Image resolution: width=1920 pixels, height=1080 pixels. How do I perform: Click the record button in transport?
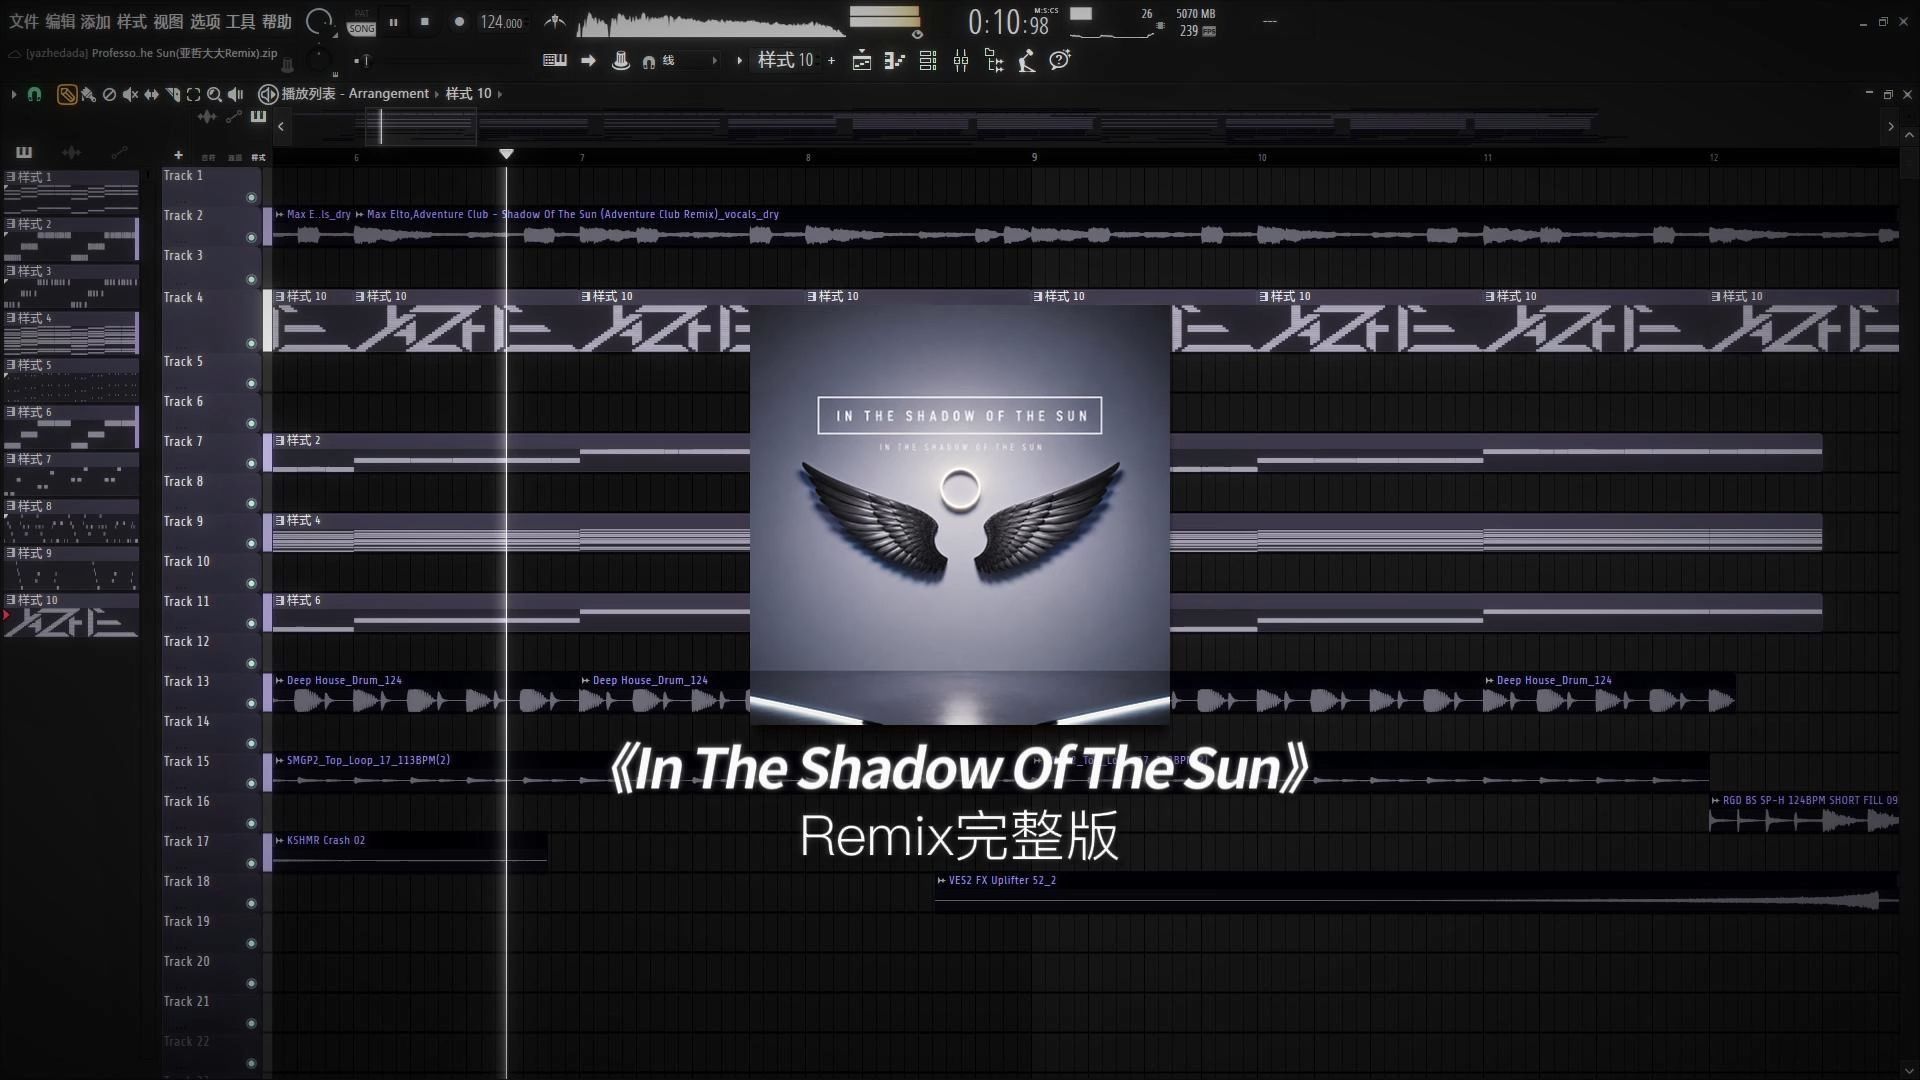coord(459,22)
